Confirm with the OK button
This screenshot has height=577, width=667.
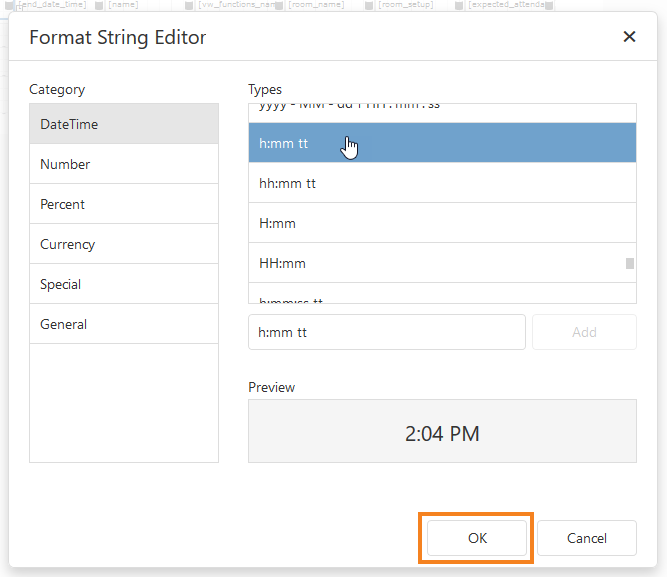pyautogui.click(x=477, y=538)
